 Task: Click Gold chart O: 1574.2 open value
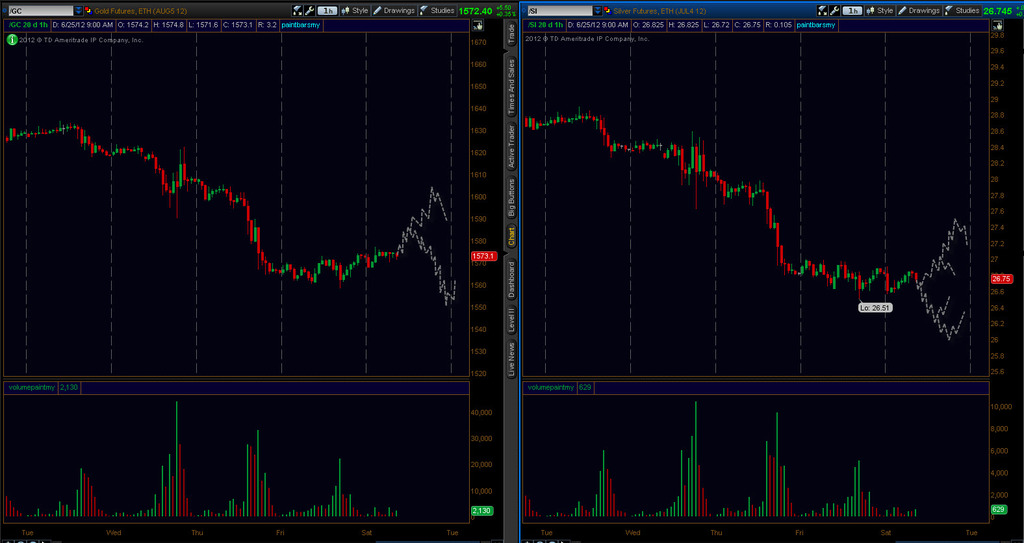pyautogui.click(x=134, y=25)
